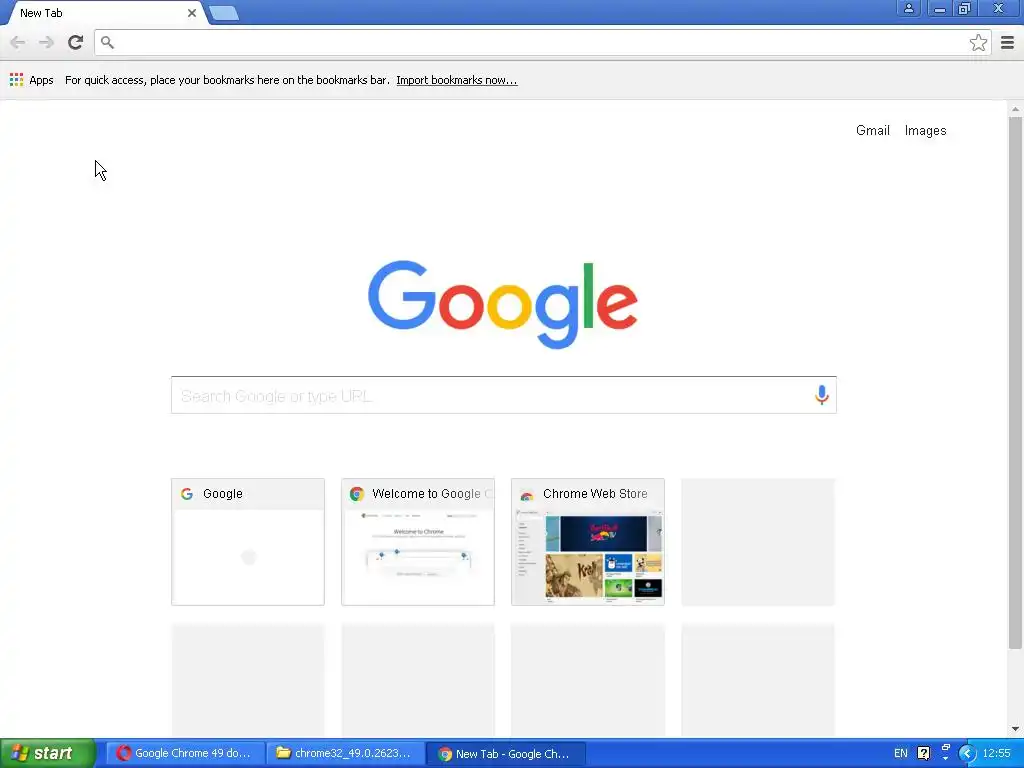The width and height of the screenshot is (1024, 768).
Task: Click the page scrollbar up arrow
Action: 1015,109
